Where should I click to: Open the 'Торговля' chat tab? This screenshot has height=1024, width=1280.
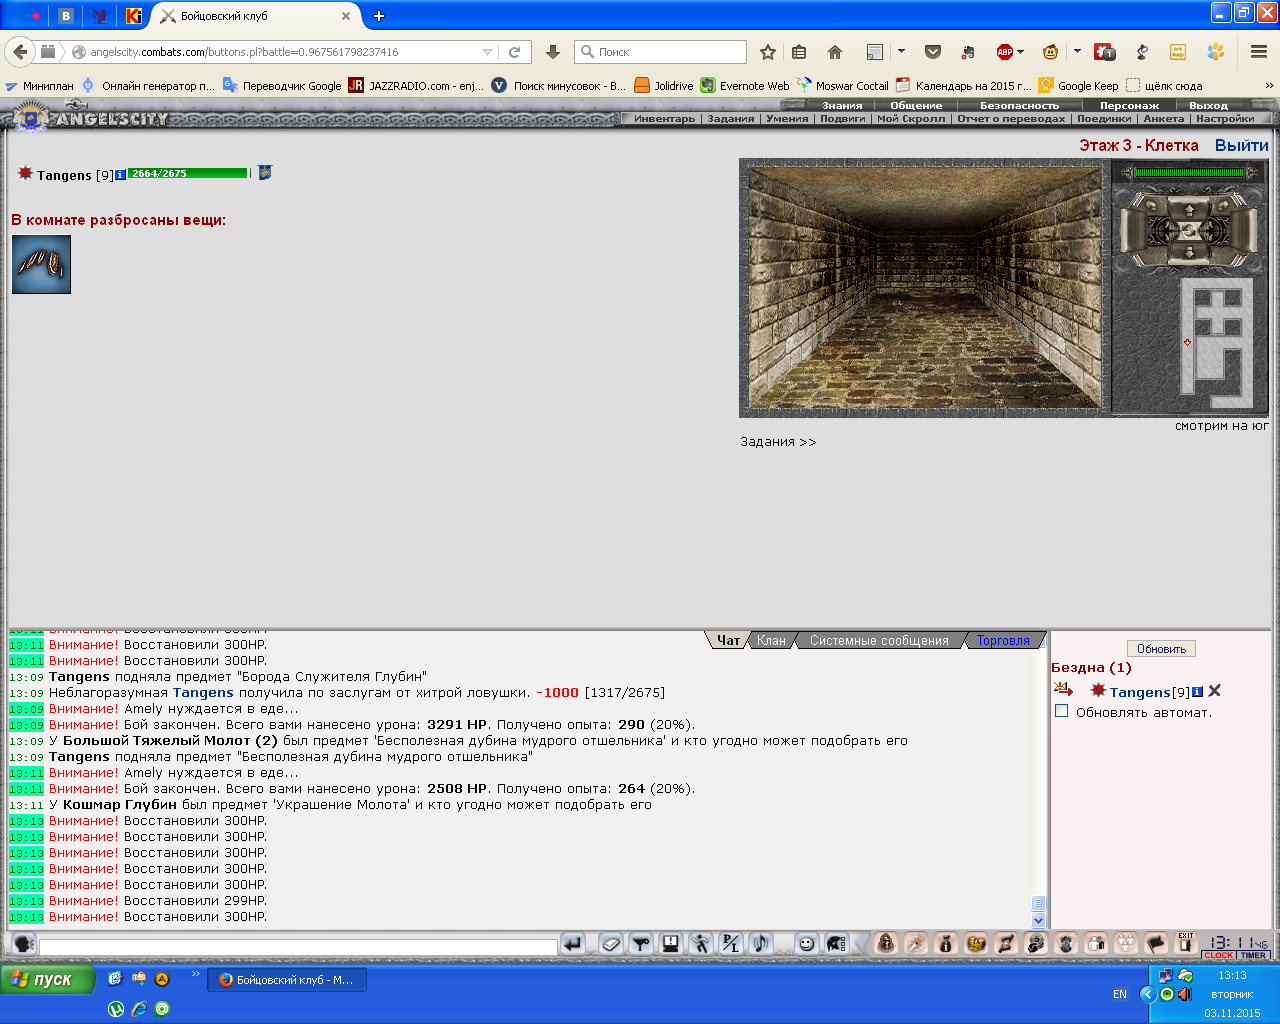click(x=1003, y=641)
